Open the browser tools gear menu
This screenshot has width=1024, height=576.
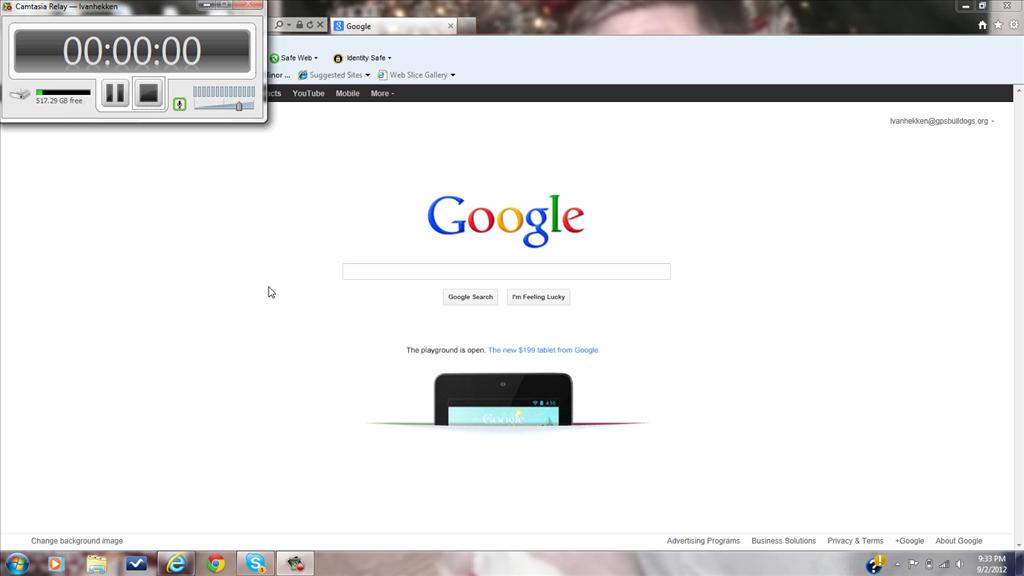click(1014, 25)
